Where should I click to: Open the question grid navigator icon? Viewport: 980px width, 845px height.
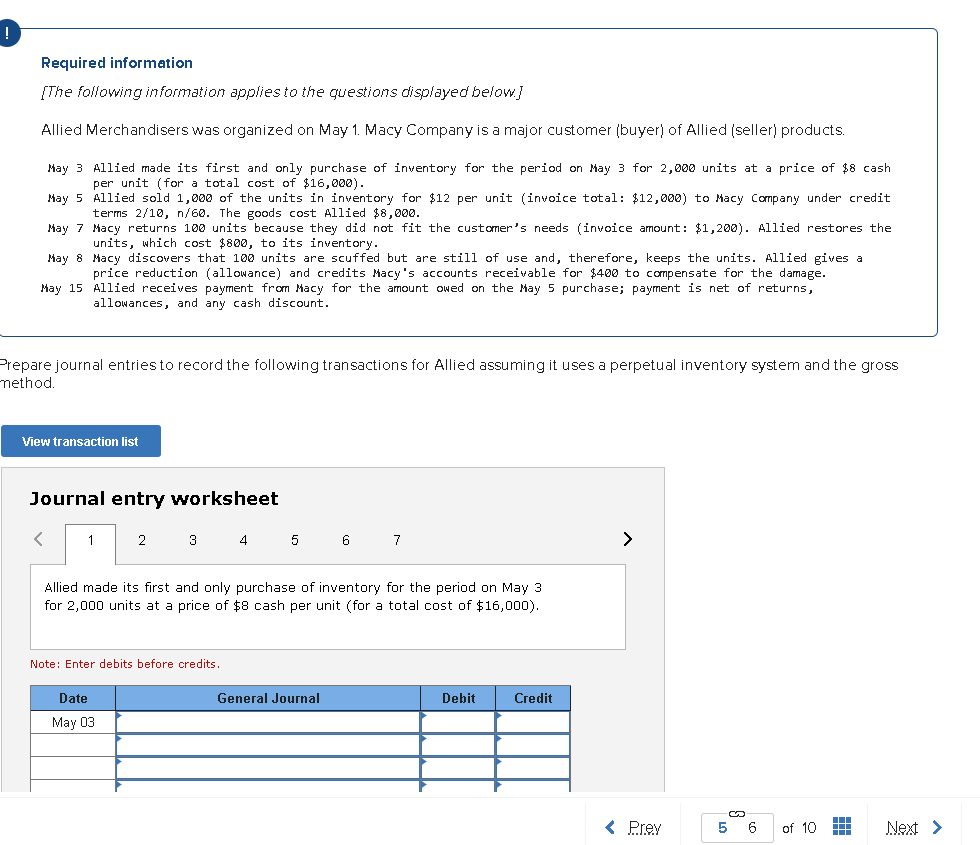[841, 826]
